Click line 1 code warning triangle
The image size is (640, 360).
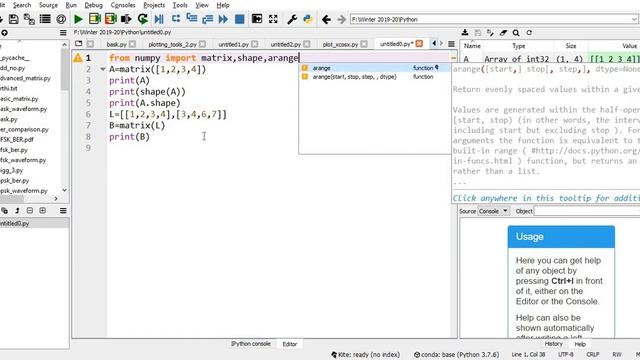tap(78, 58)
